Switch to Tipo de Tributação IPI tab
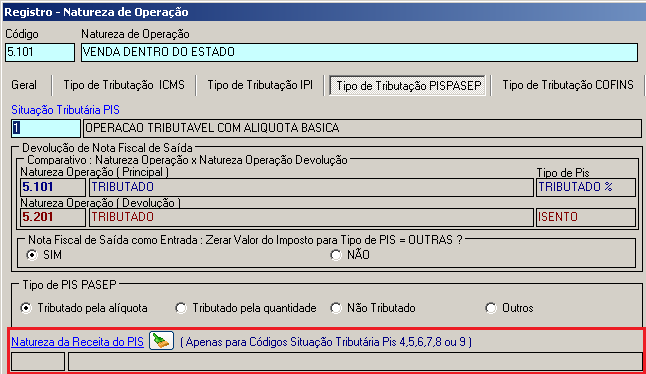646x374 pixels. 260,85
